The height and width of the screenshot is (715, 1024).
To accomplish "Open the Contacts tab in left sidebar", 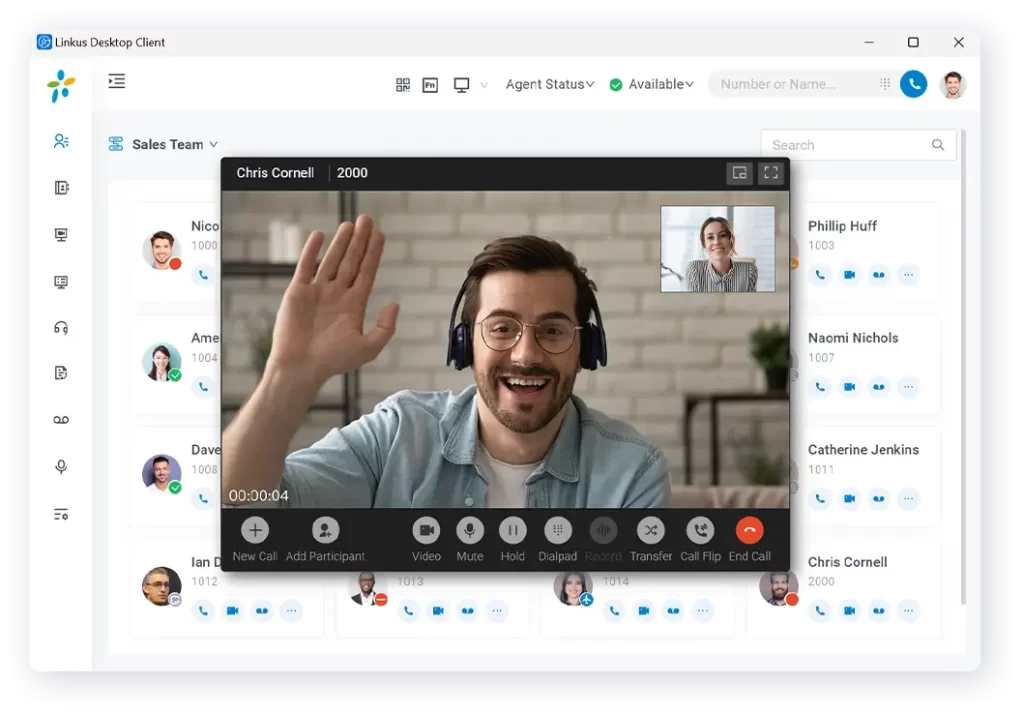I will [x=61, y=141].
